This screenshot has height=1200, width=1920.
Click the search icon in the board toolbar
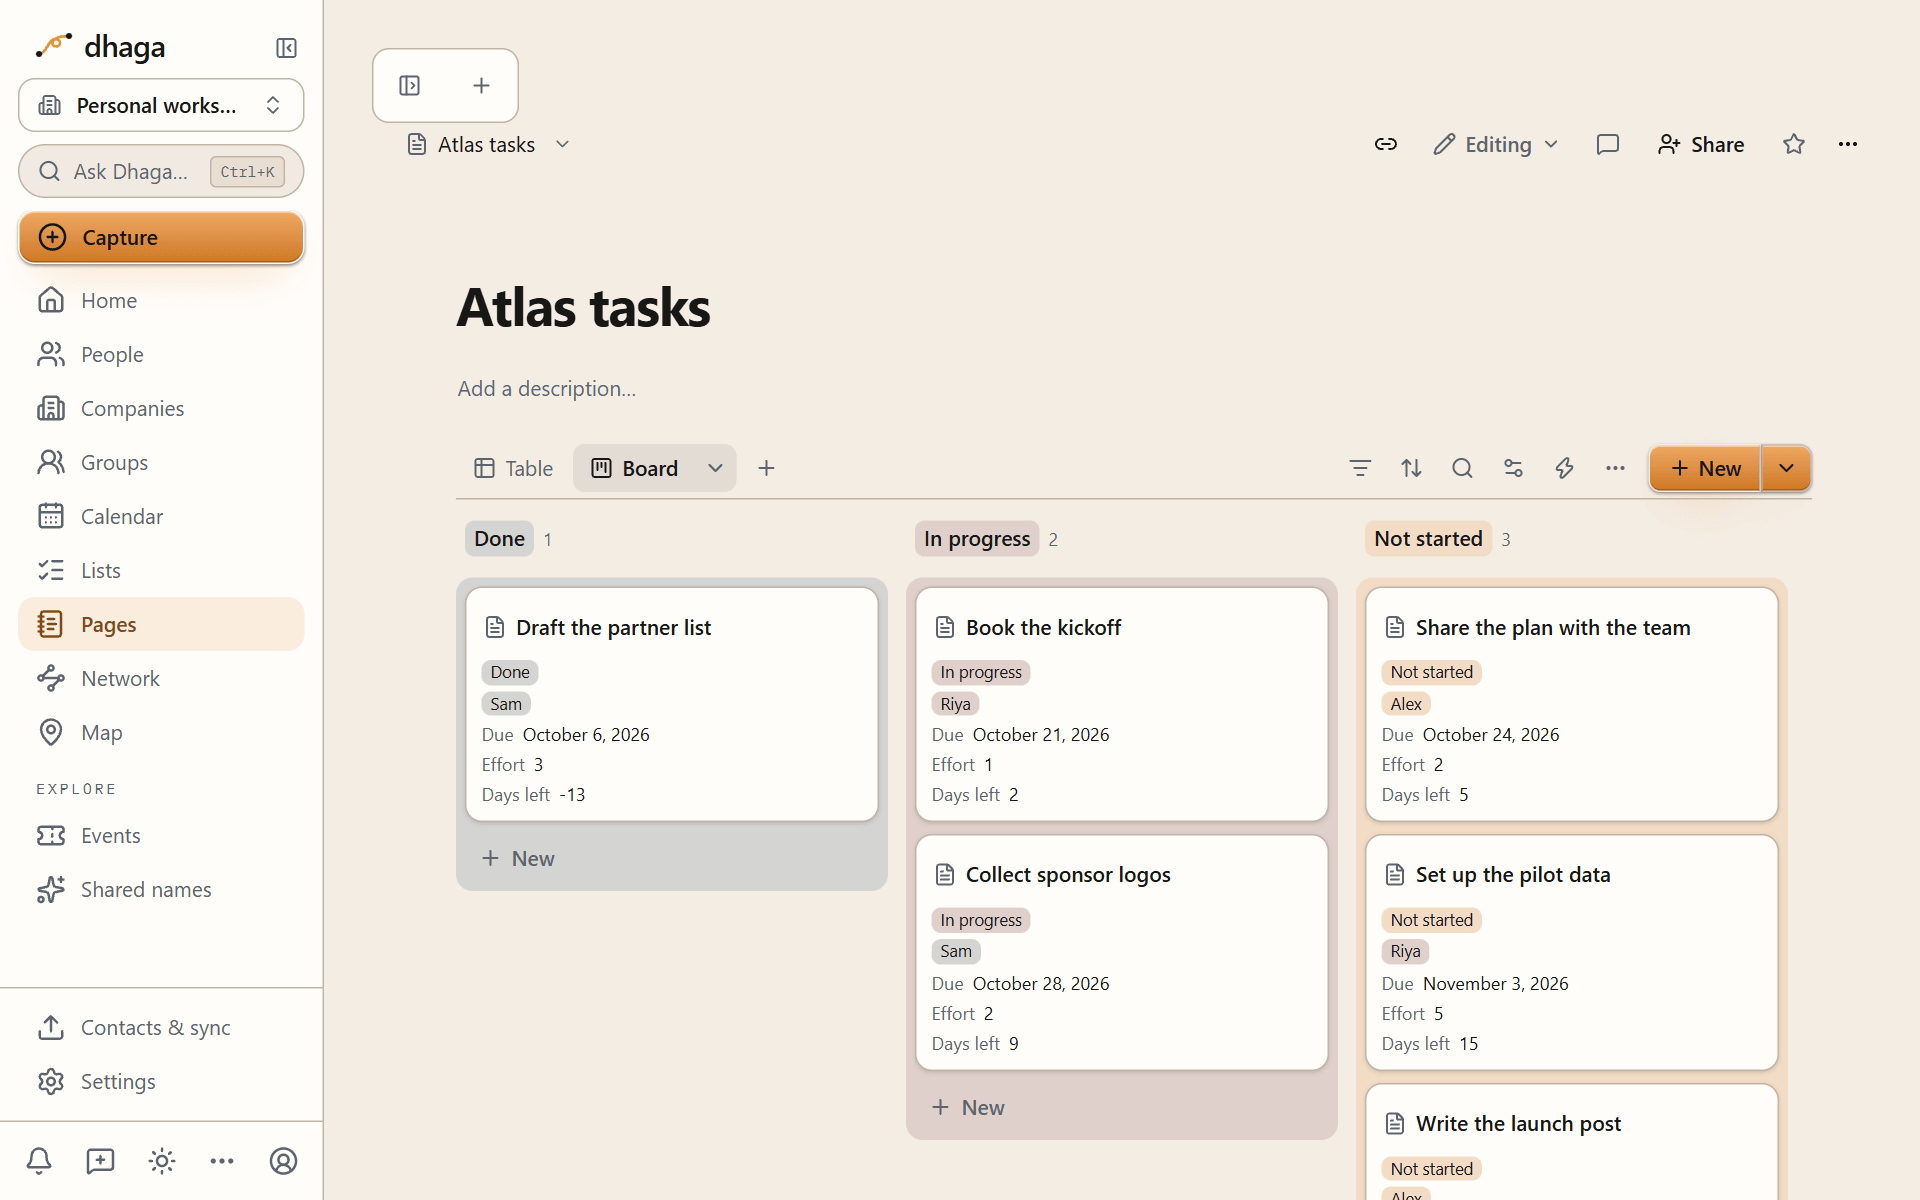[x=1462, y=468]
